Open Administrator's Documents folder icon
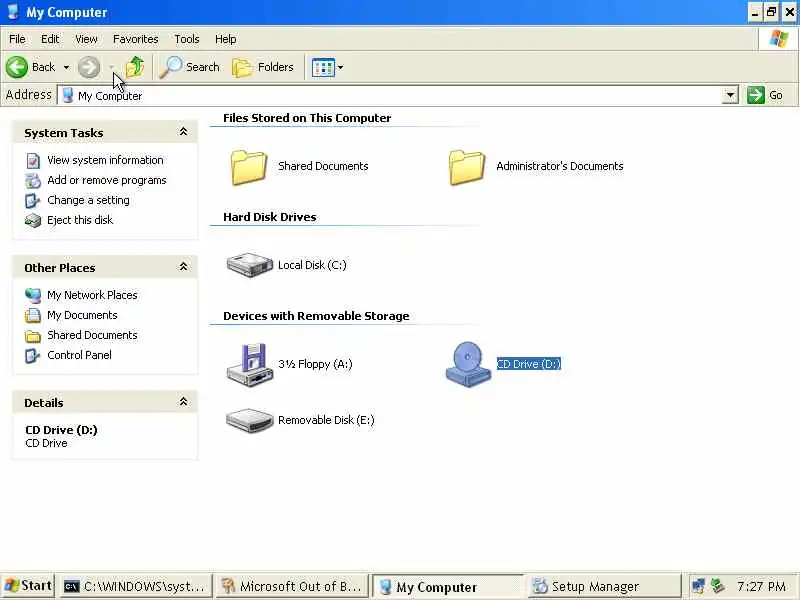800x600 pixels. point(466,167)
